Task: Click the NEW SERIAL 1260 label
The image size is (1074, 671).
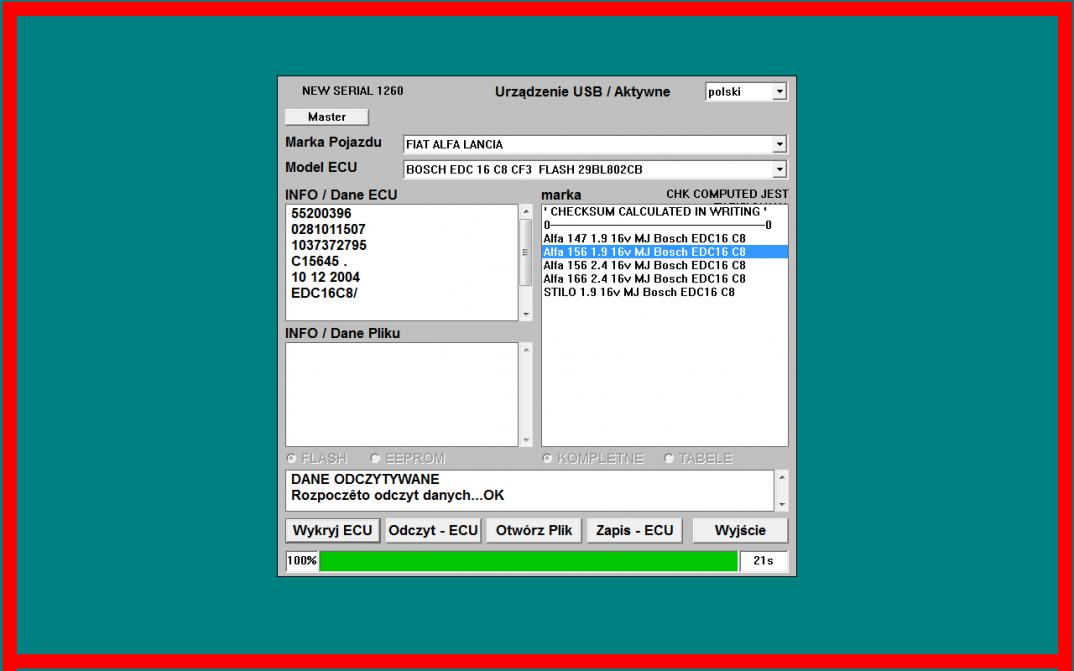Action: pos(353,90)
